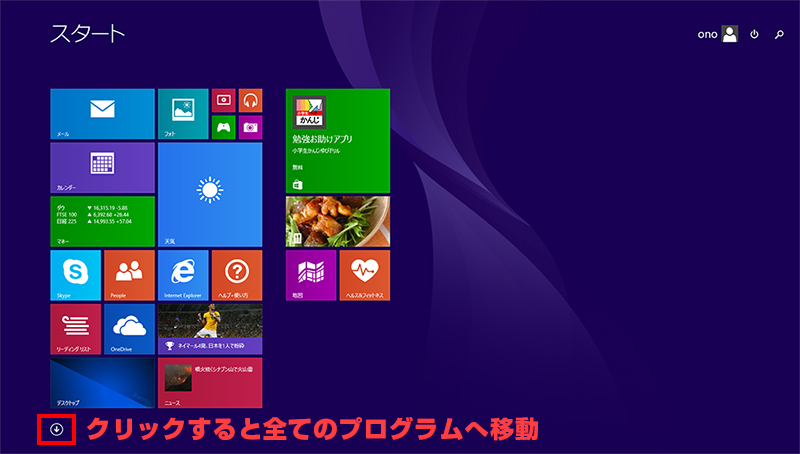Open the Help and Tips tile

pyautogui.click(x=237, y=275)
